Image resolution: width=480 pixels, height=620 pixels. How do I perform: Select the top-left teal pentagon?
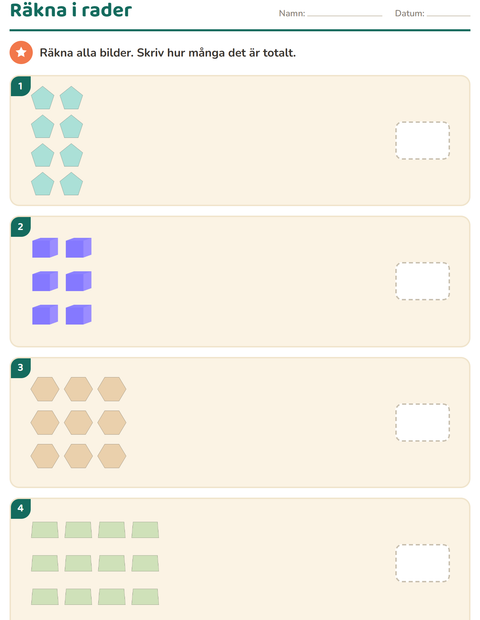click(43, 98)
